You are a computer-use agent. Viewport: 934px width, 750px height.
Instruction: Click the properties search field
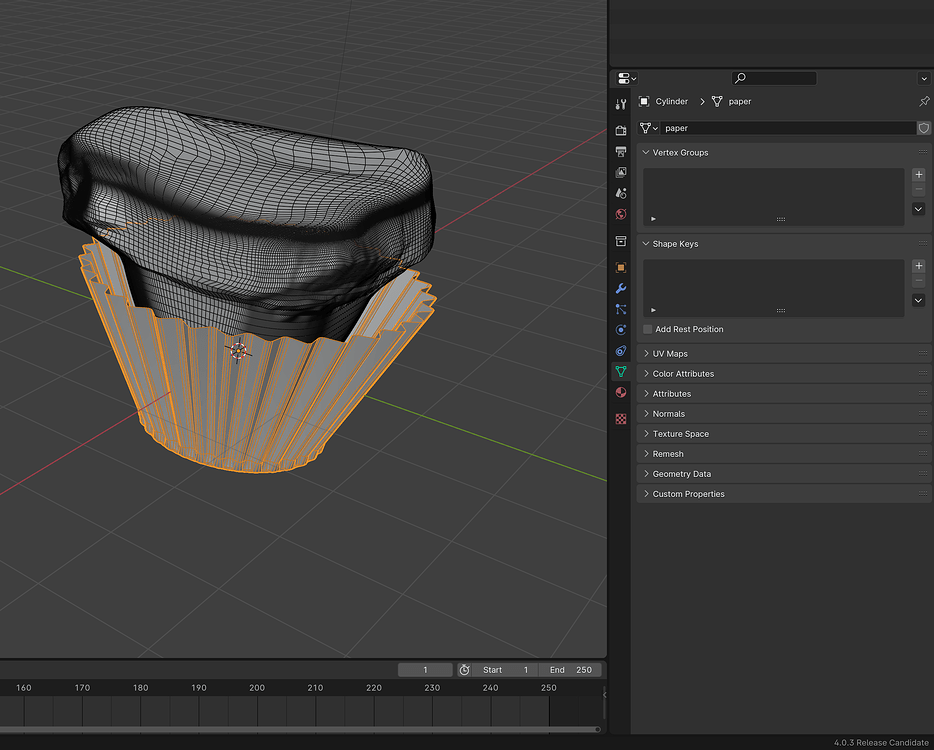click(x=774, y=78)
